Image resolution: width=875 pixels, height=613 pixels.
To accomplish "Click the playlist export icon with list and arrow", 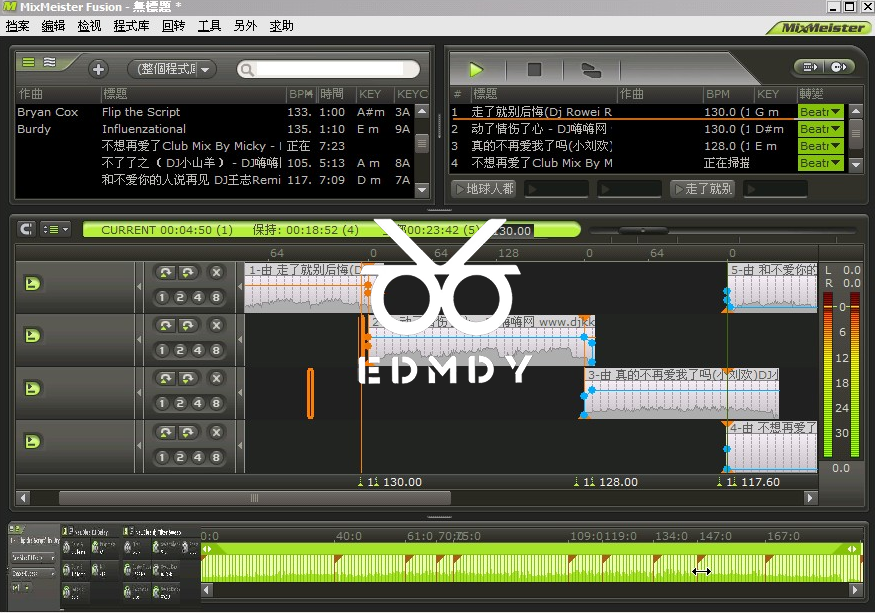I will click(x=810, y=67).
